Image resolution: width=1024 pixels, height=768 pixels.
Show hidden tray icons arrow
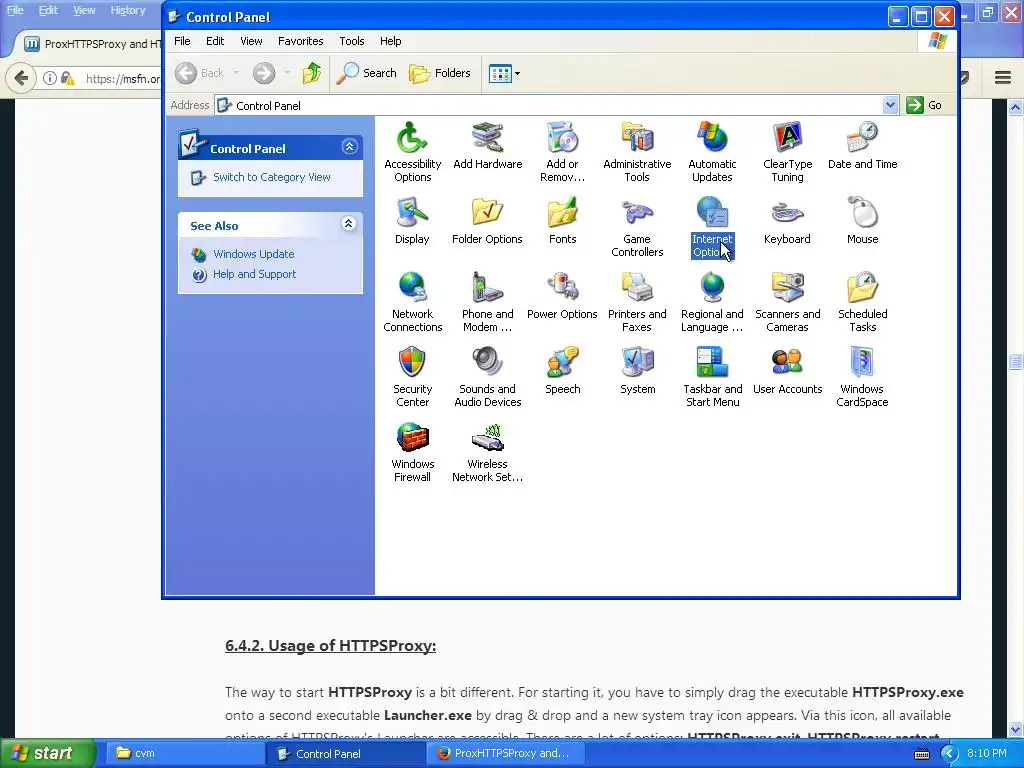pos(948,754)
